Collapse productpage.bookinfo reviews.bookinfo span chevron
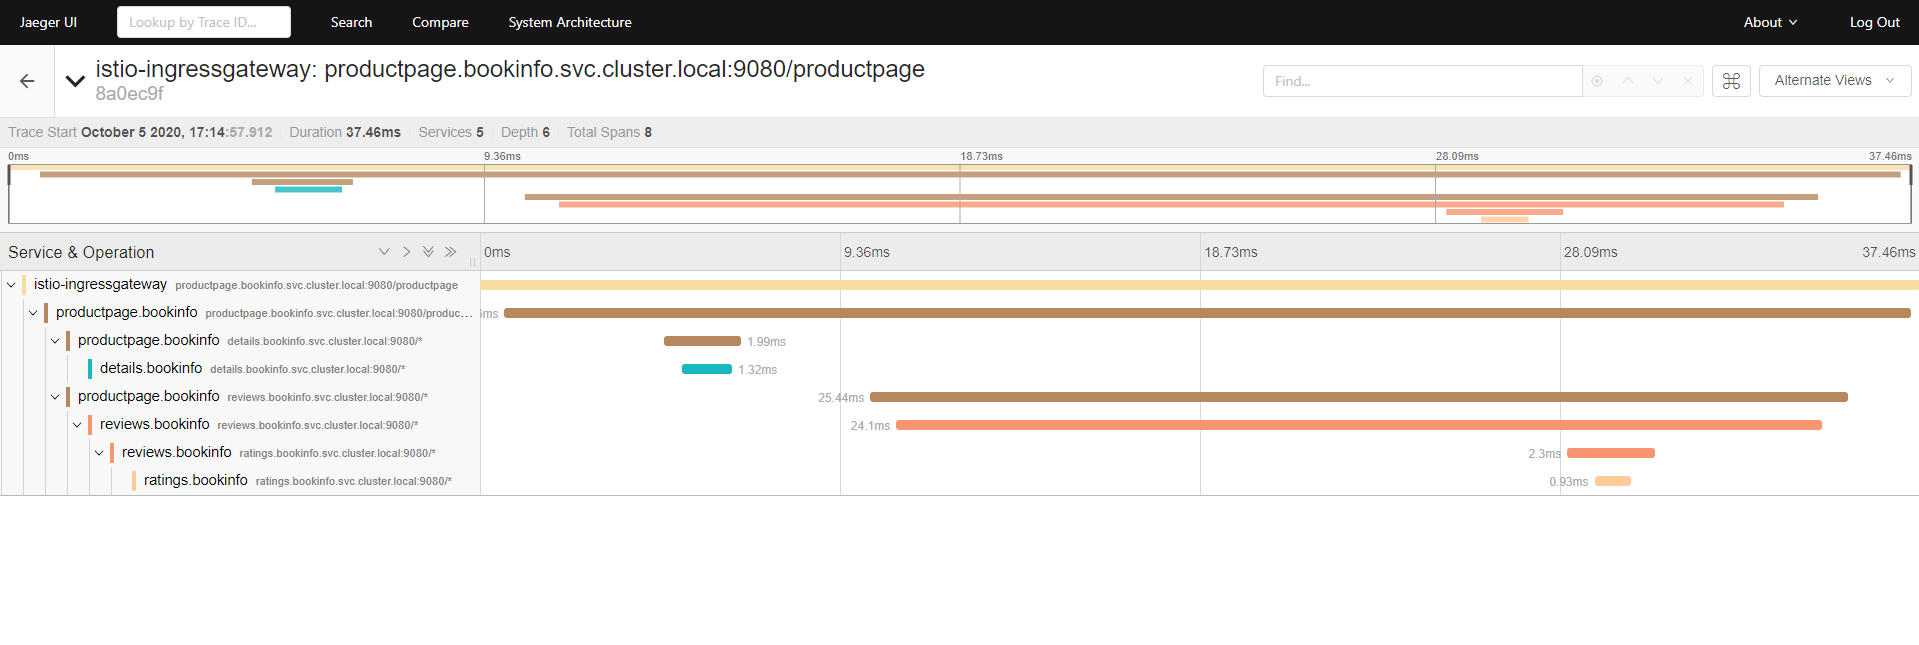The image size is (1919, 645). 55,397
